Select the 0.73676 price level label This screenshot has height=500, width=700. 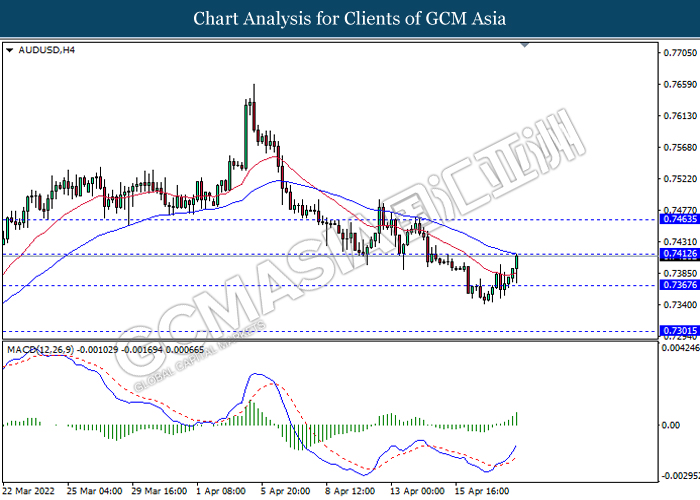[x=679, y=285]
